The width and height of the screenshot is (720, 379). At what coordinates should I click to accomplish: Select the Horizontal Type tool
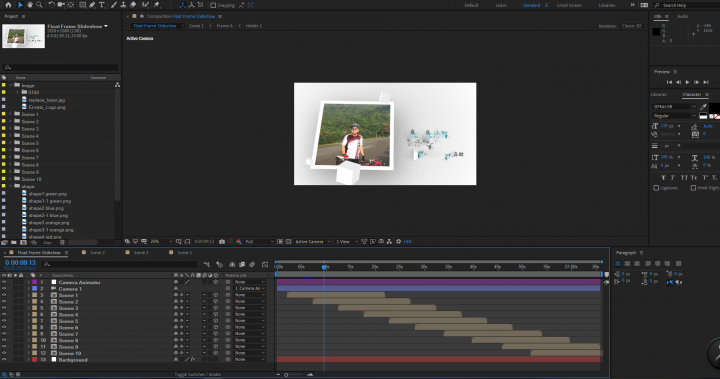pyautogui.click(x=101, y=5)
